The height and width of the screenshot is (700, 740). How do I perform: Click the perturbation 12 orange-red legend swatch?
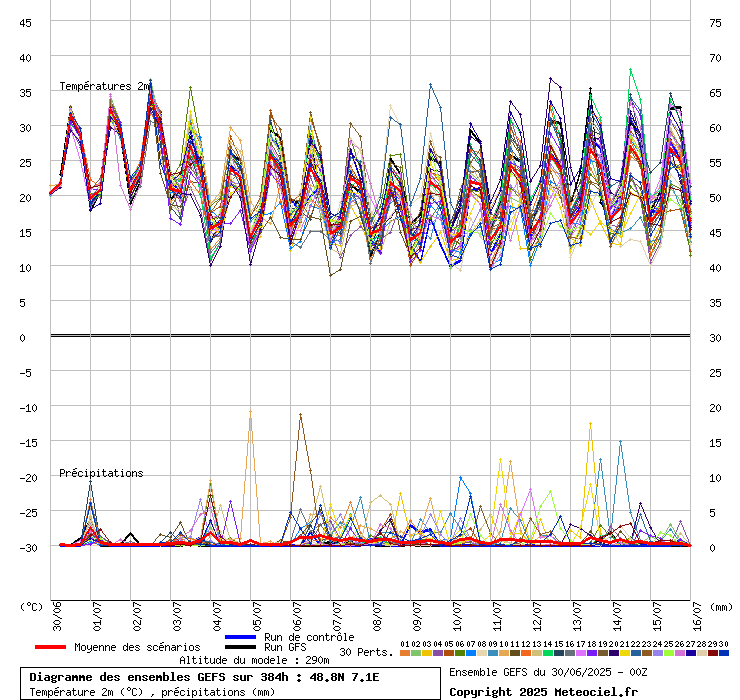click(x=526, y=653)
